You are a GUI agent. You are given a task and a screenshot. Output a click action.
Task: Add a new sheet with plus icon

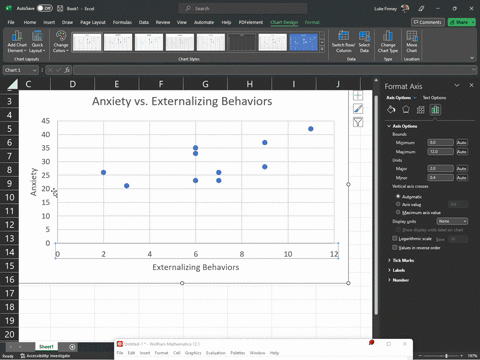(72, 347)
